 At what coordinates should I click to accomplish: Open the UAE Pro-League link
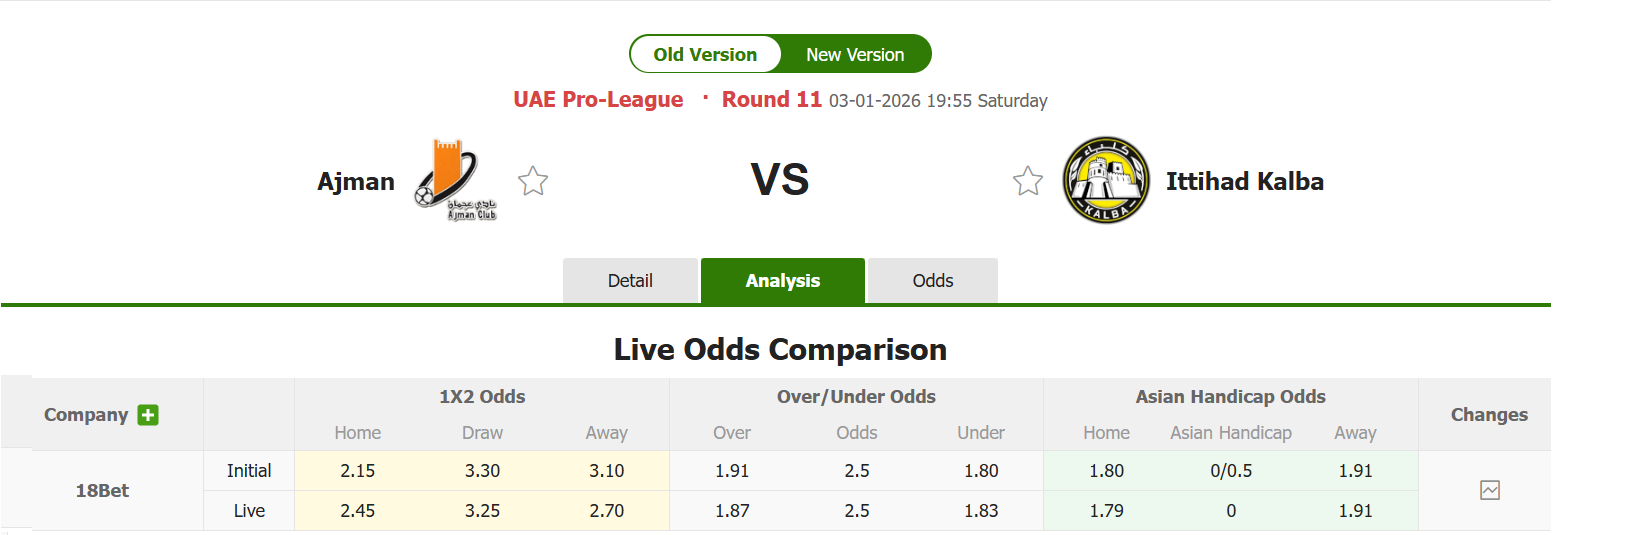click(x=598, y=100)
